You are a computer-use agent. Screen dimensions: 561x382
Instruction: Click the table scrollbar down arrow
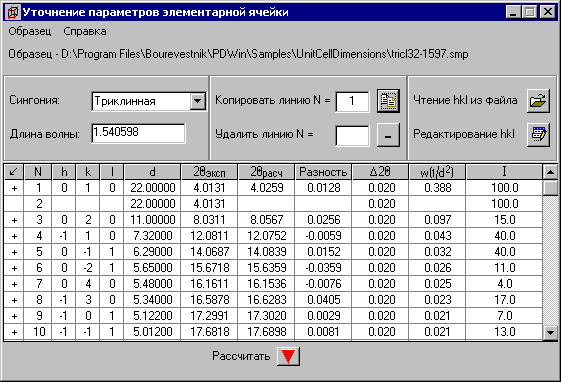pos(550,333)
